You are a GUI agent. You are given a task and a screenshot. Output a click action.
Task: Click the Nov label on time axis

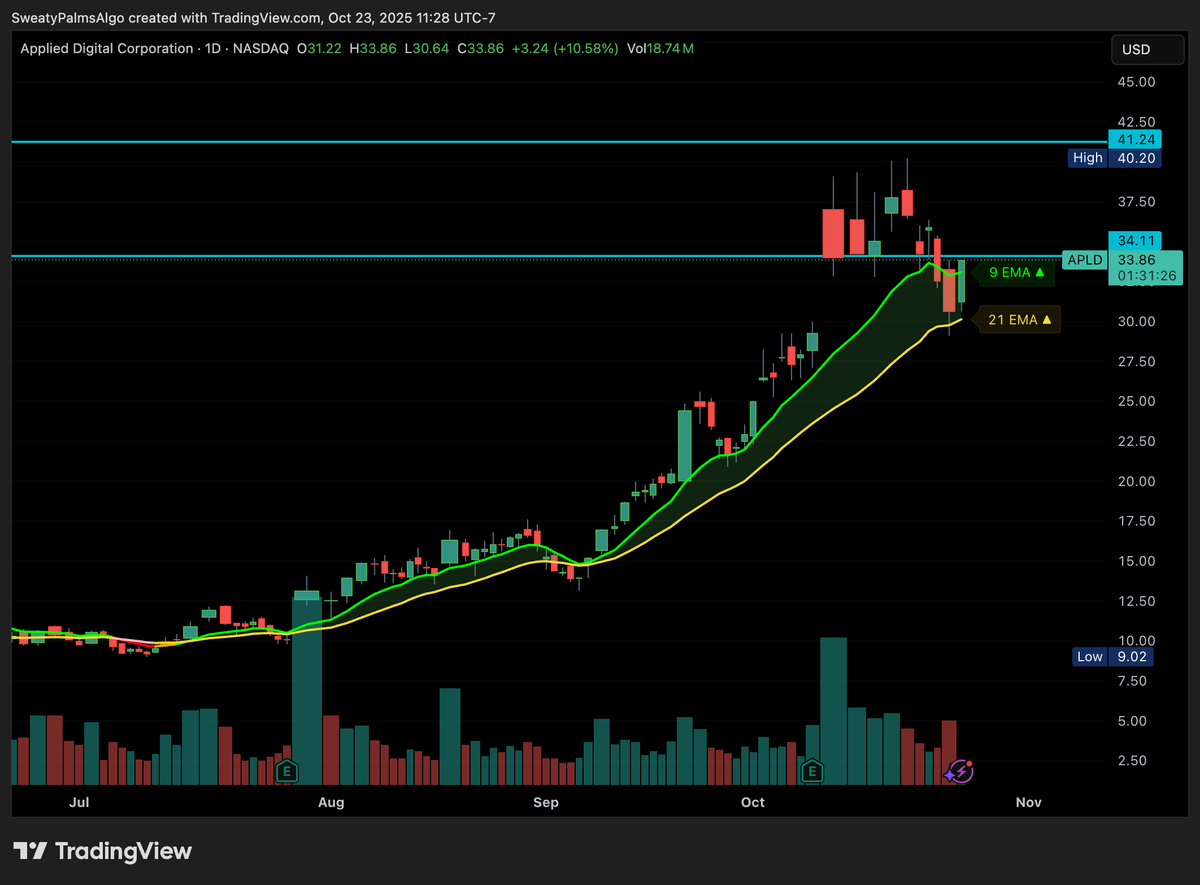coord(1028,802)
